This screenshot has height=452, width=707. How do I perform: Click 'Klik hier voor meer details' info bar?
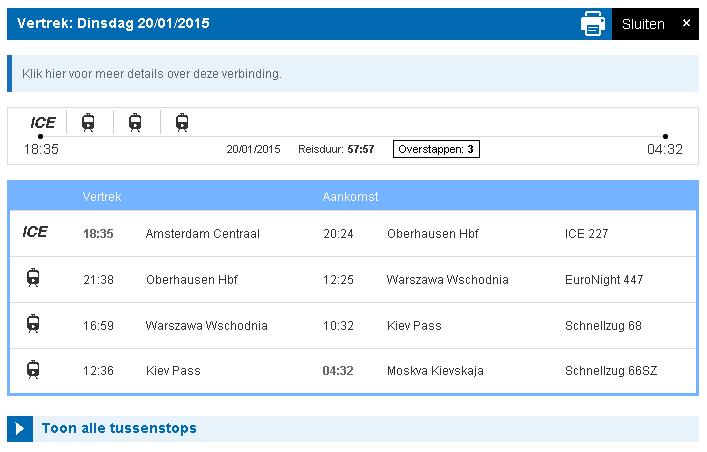point(152,74)
